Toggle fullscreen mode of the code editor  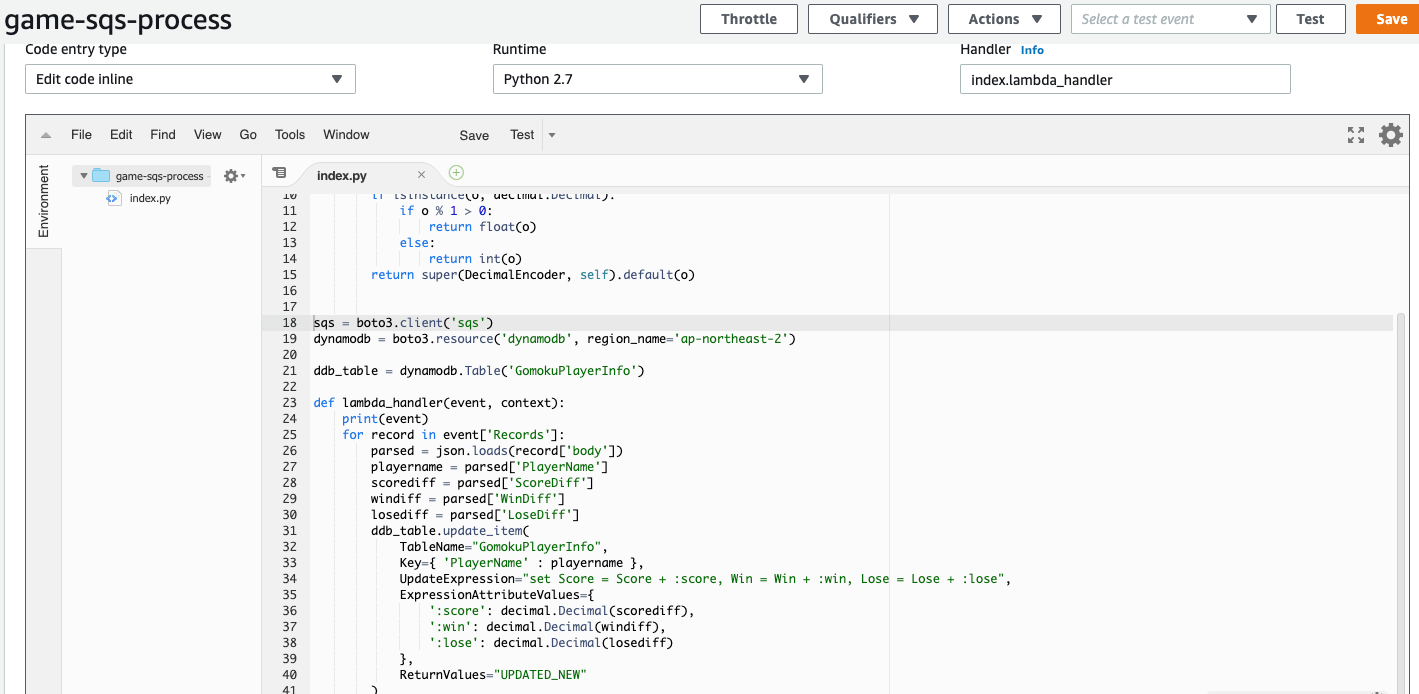pos(1355,134)
